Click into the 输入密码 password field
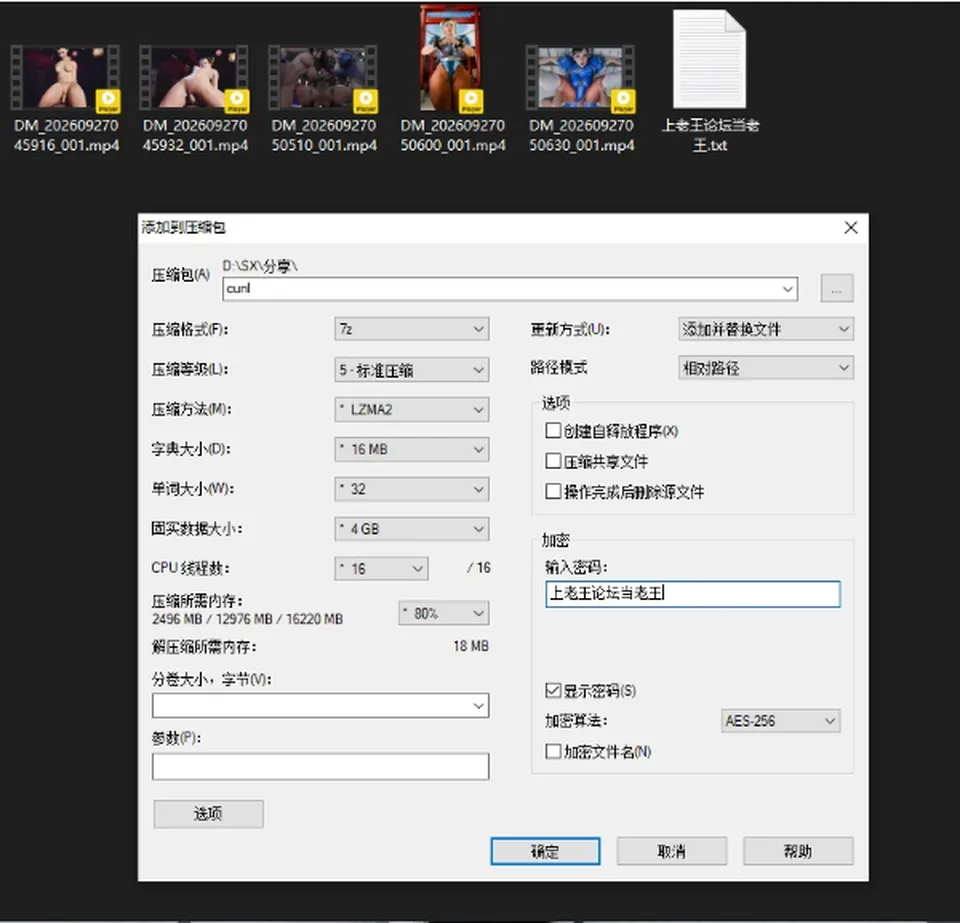Screen dimensions: 960x923 [x=692, y=594]
